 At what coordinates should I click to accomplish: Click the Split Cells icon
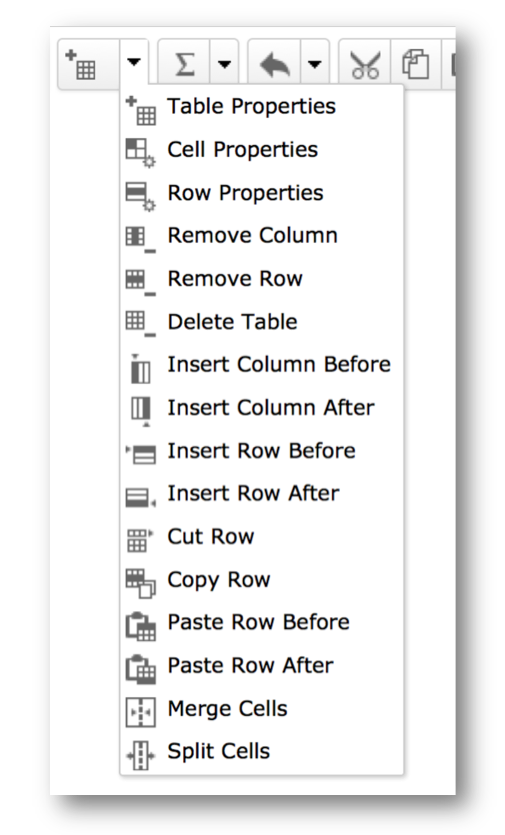141,755
